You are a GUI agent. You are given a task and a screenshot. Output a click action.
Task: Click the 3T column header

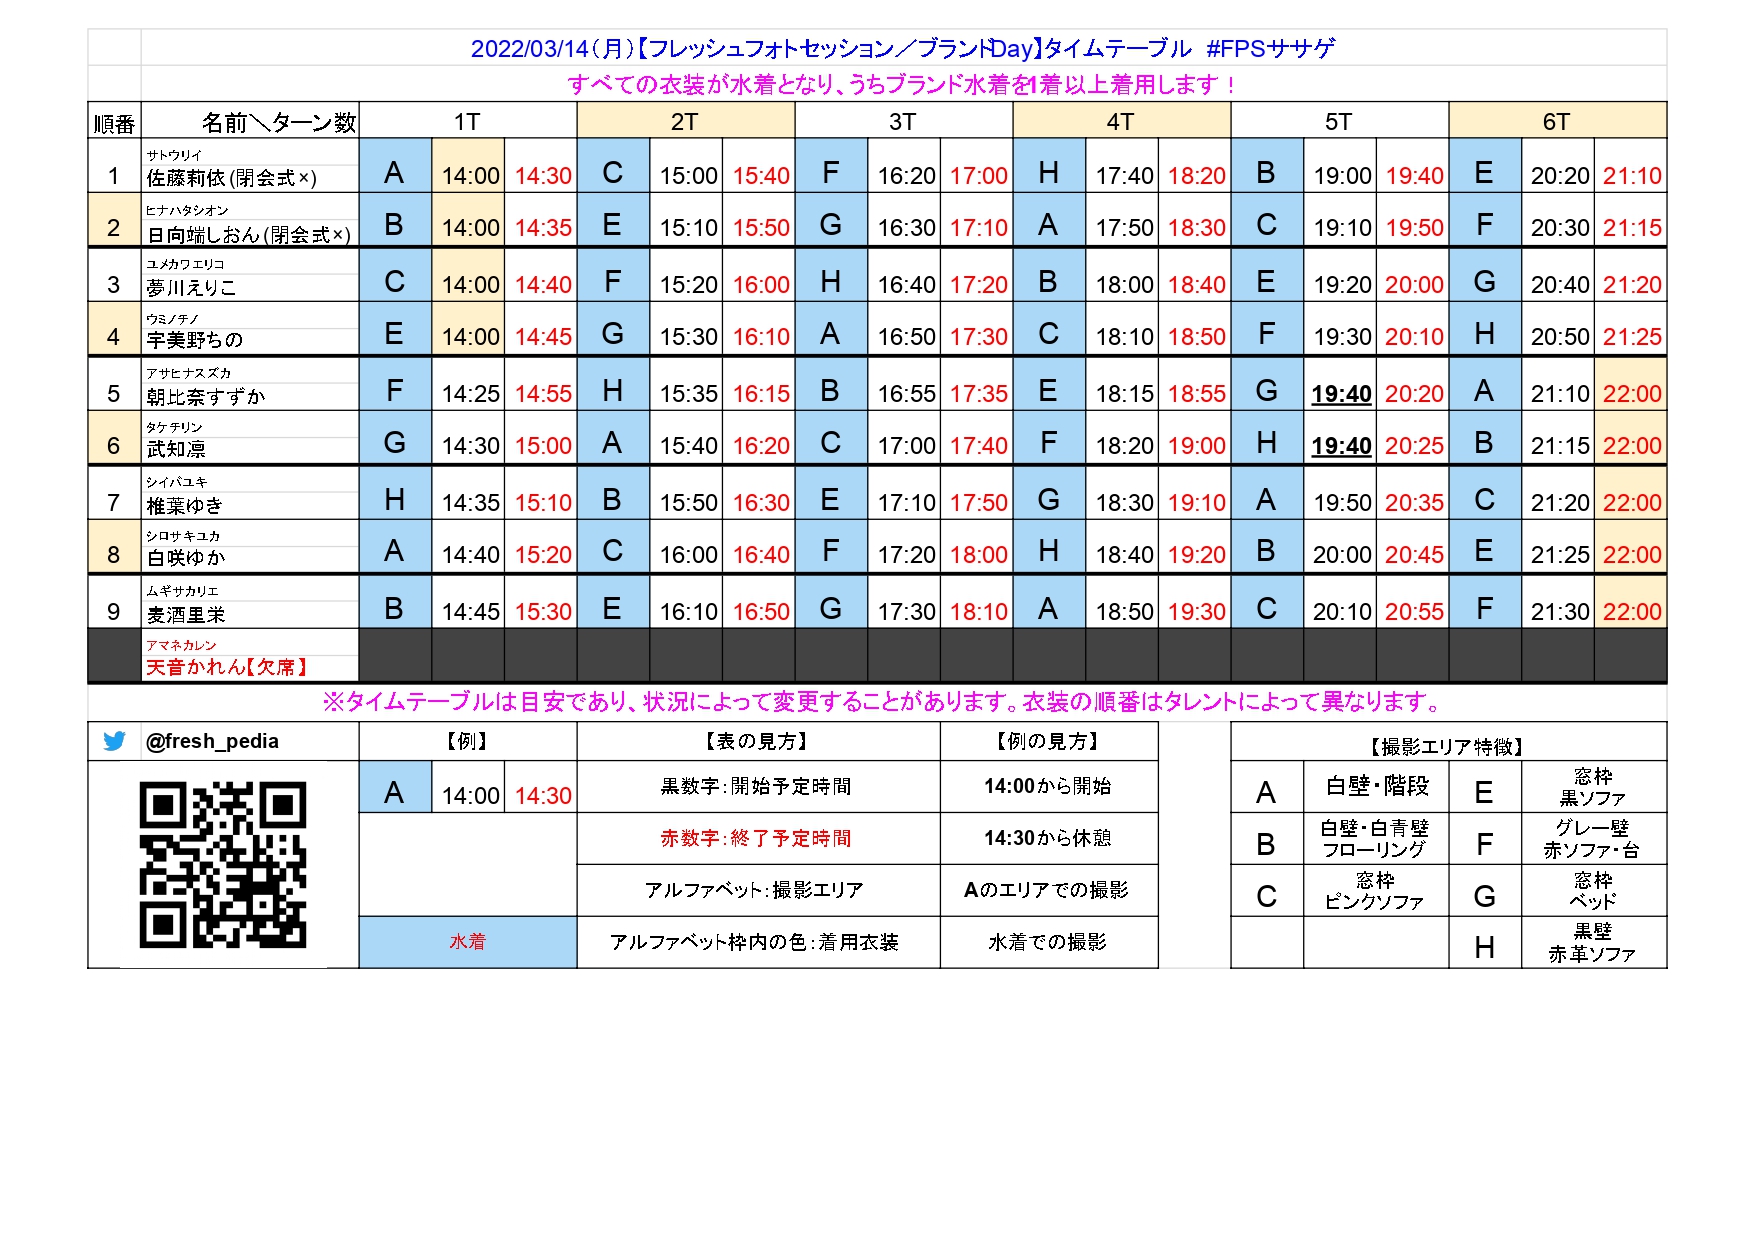click(903, 122)
